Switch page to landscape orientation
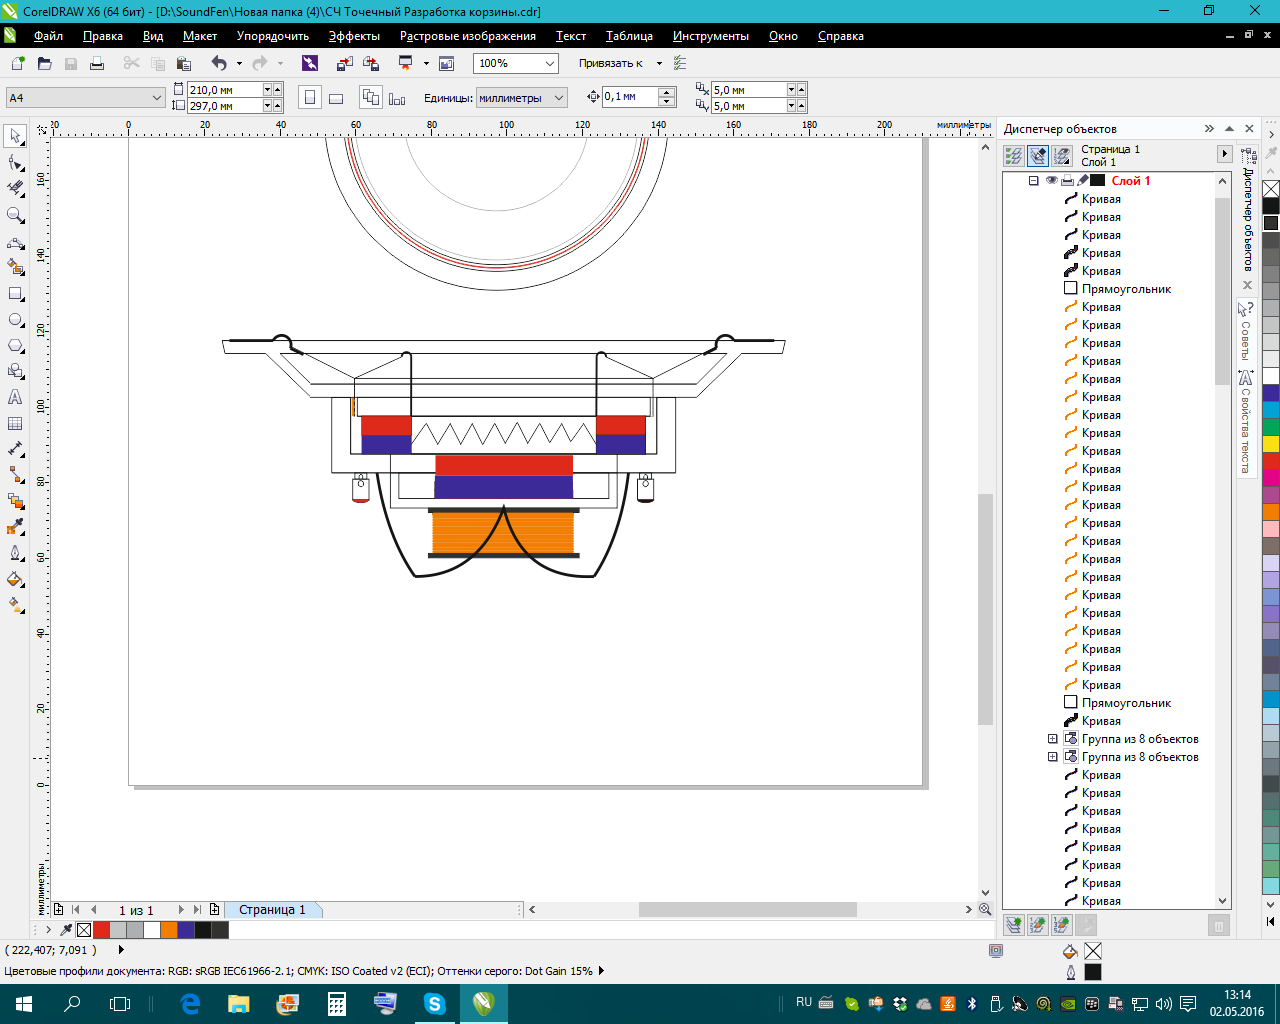 [336, 98]
